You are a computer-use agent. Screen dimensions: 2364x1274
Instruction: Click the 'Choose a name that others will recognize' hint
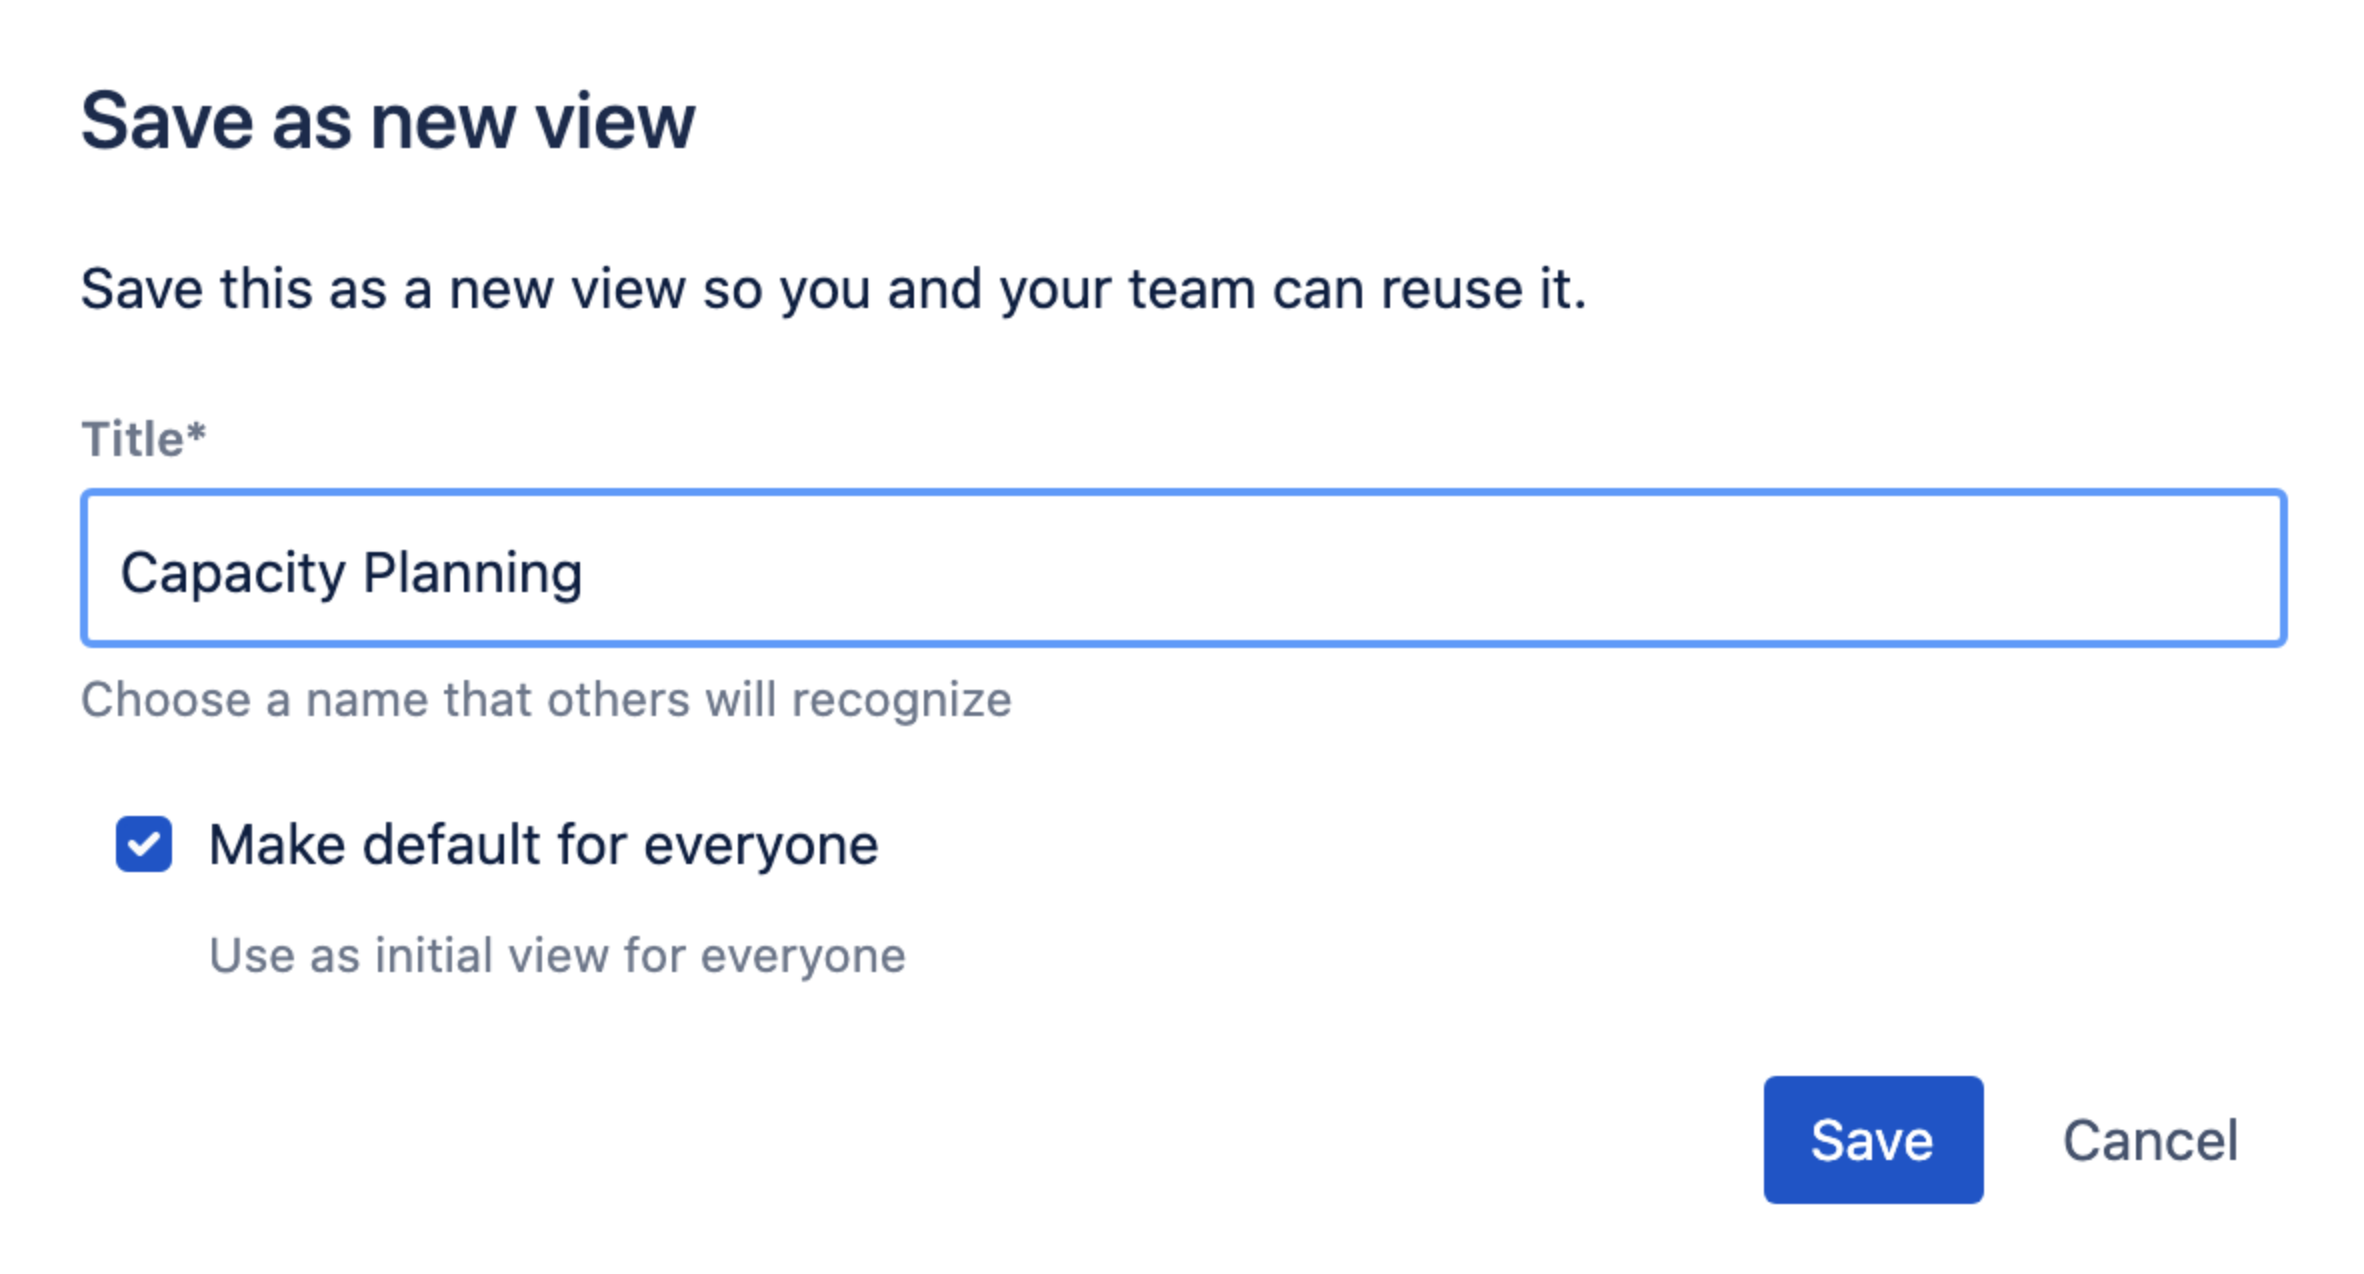pos(546,699)
